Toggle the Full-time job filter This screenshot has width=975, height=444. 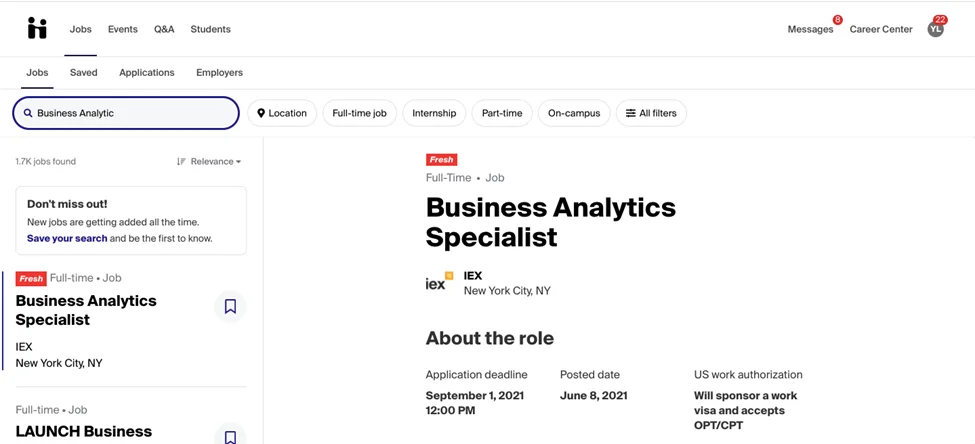[359, 113]
